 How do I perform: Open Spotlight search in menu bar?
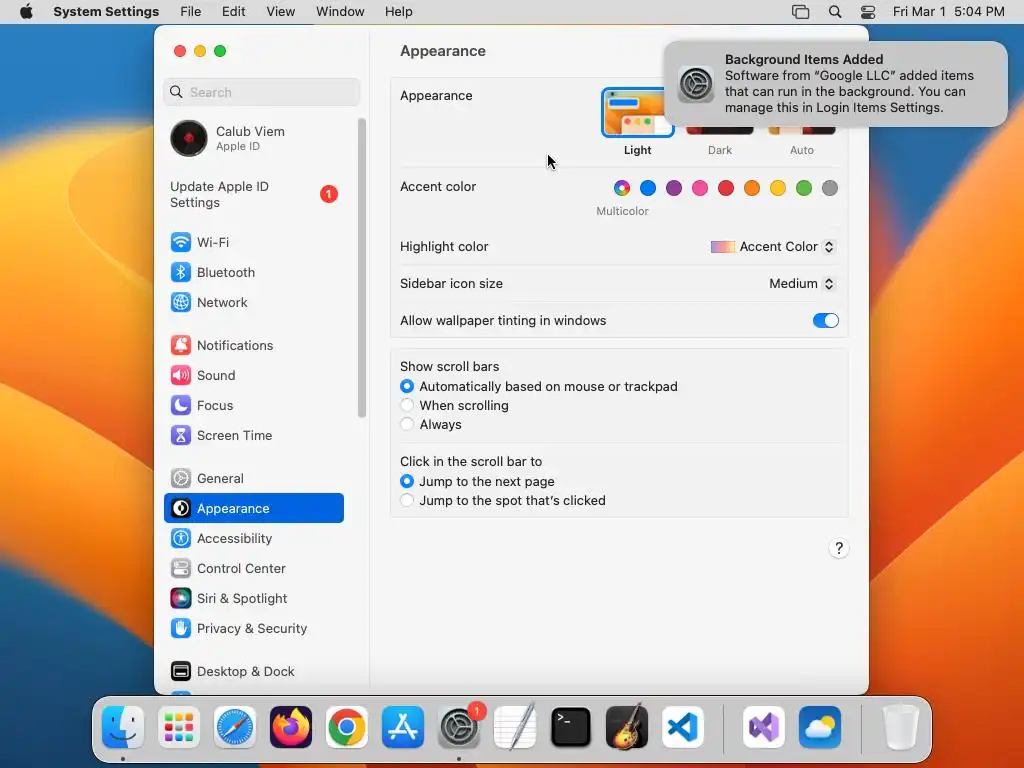click(835, 12)
